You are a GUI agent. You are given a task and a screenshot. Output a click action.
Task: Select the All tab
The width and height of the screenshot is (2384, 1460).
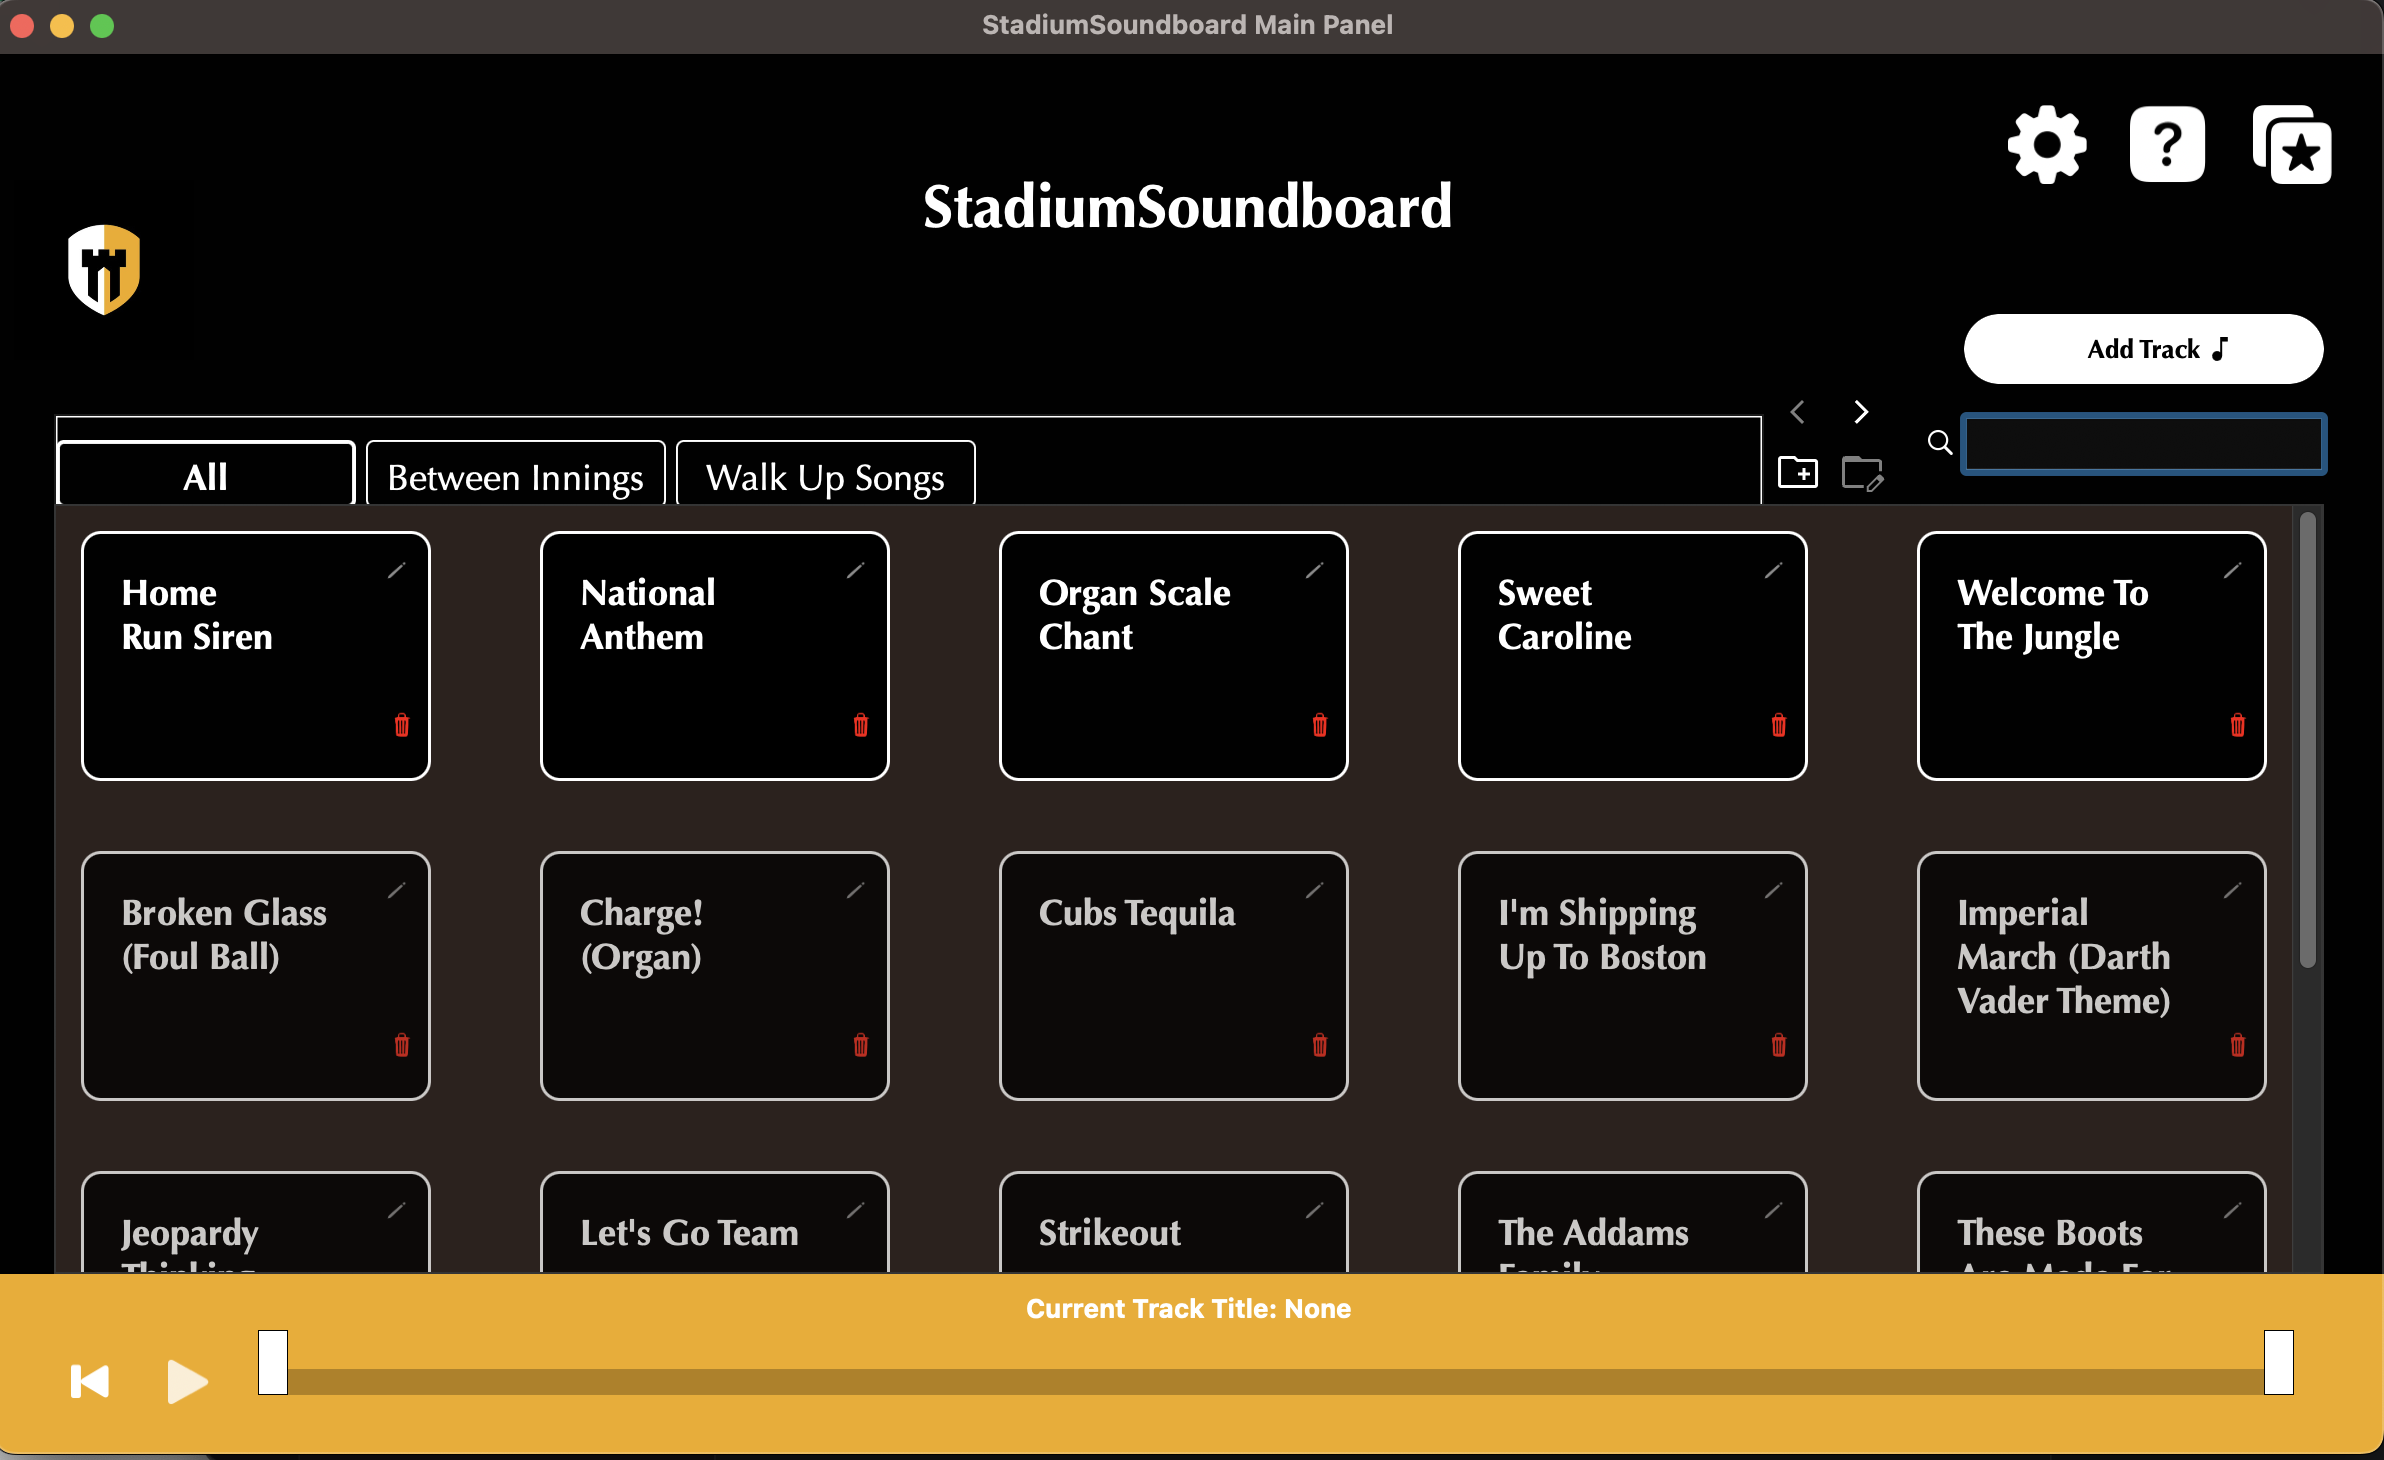[x=206, y=477]
